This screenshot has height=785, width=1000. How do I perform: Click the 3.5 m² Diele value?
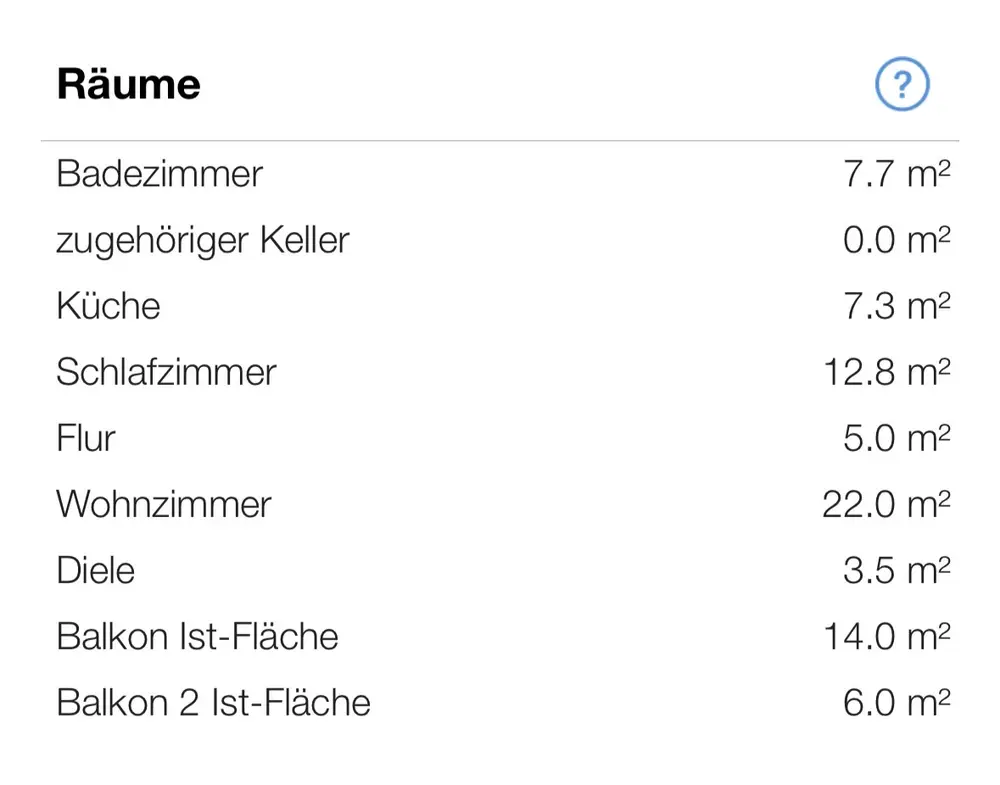[896, 570]
